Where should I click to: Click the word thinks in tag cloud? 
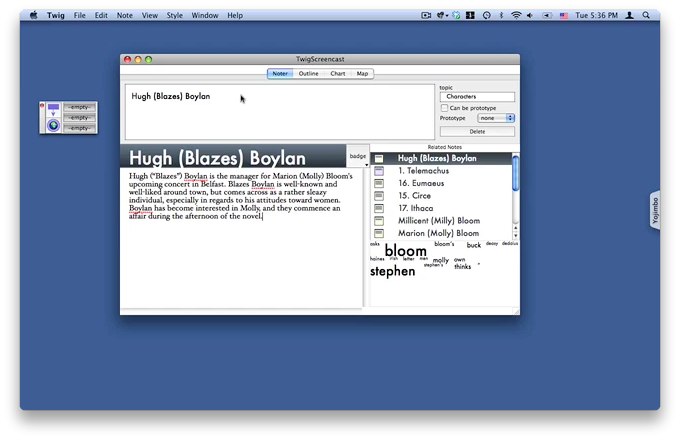(462, 267)
